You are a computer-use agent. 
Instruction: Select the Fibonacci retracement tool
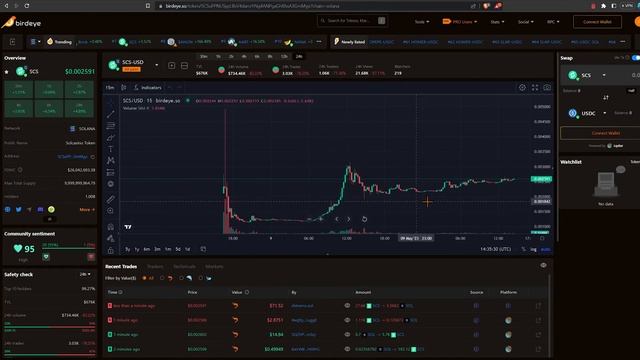point(111,126)
